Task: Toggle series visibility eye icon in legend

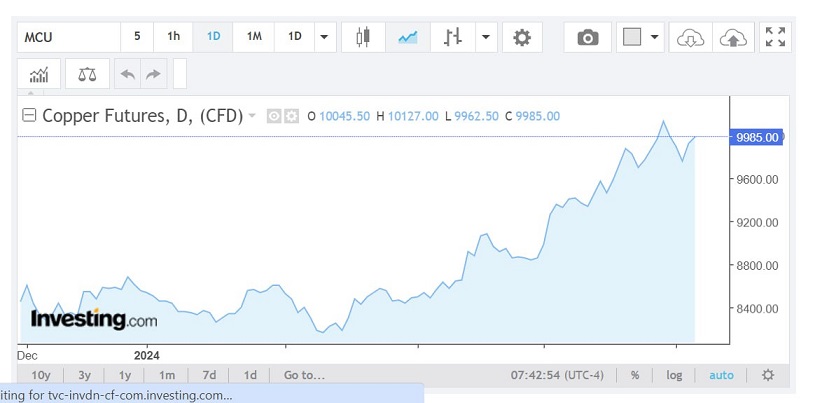Action: click(x=274, y=116)
